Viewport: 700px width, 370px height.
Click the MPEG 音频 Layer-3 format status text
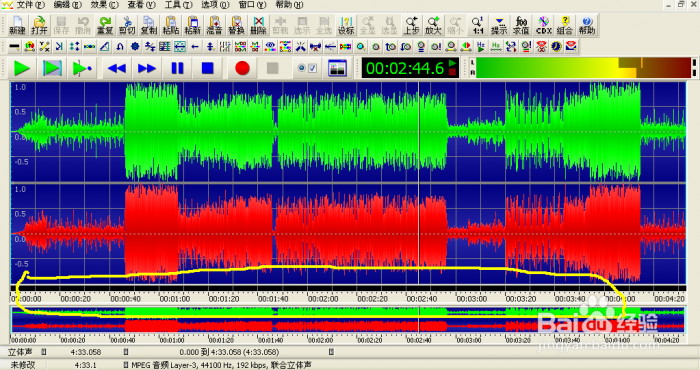(x=221, y=365)
